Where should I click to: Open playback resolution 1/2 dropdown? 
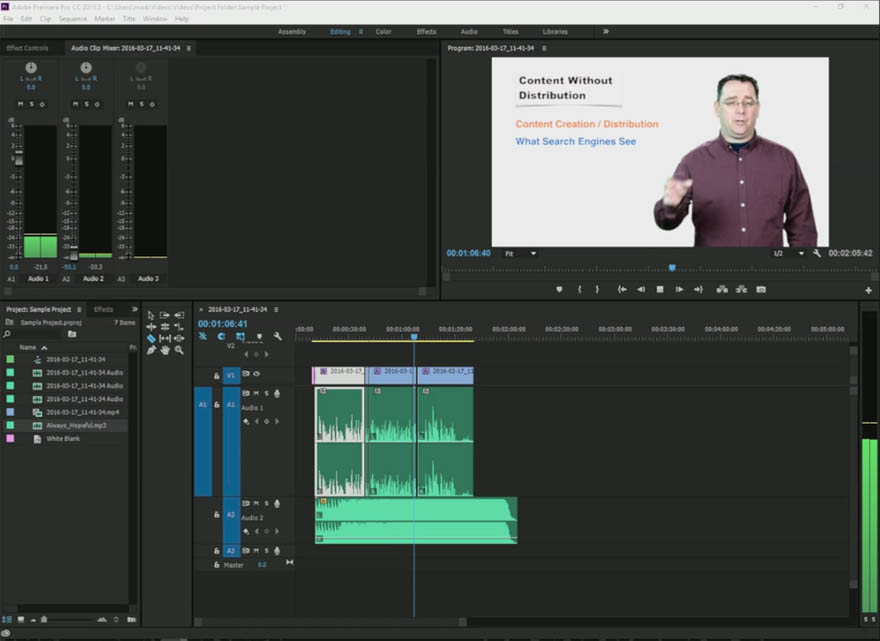[789, 254]
